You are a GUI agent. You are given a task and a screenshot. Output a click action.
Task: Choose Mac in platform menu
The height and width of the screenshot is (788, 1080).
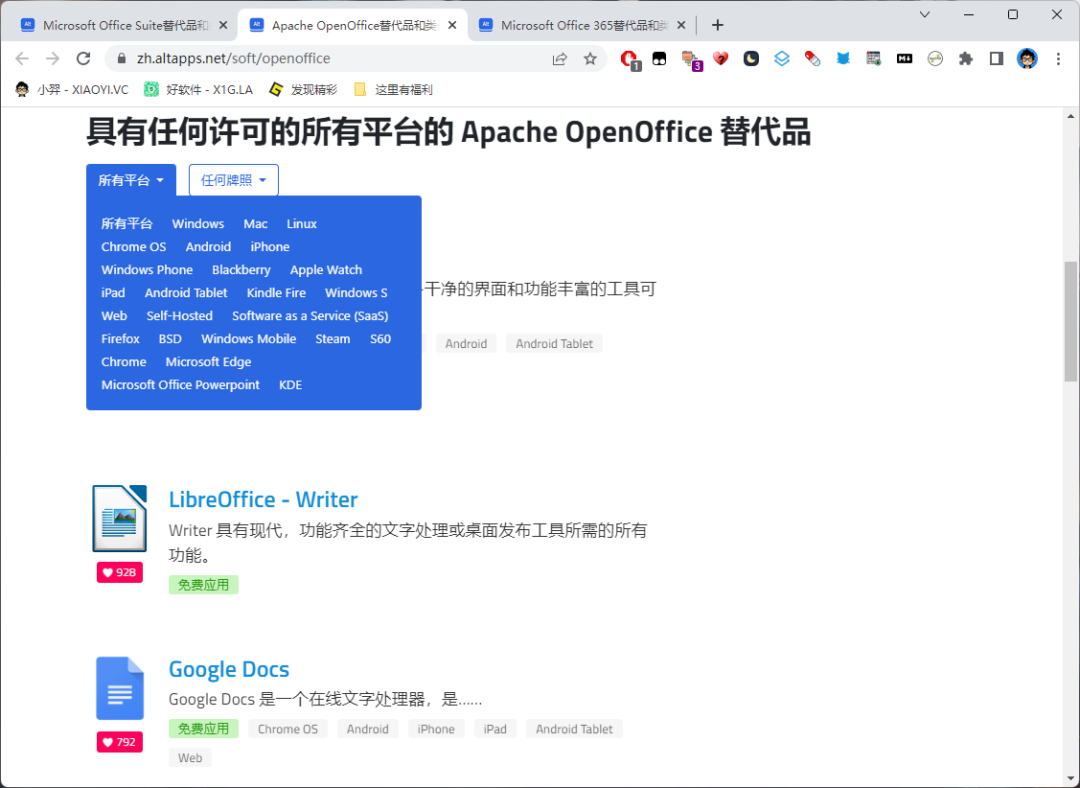click(x=255, y=224)
